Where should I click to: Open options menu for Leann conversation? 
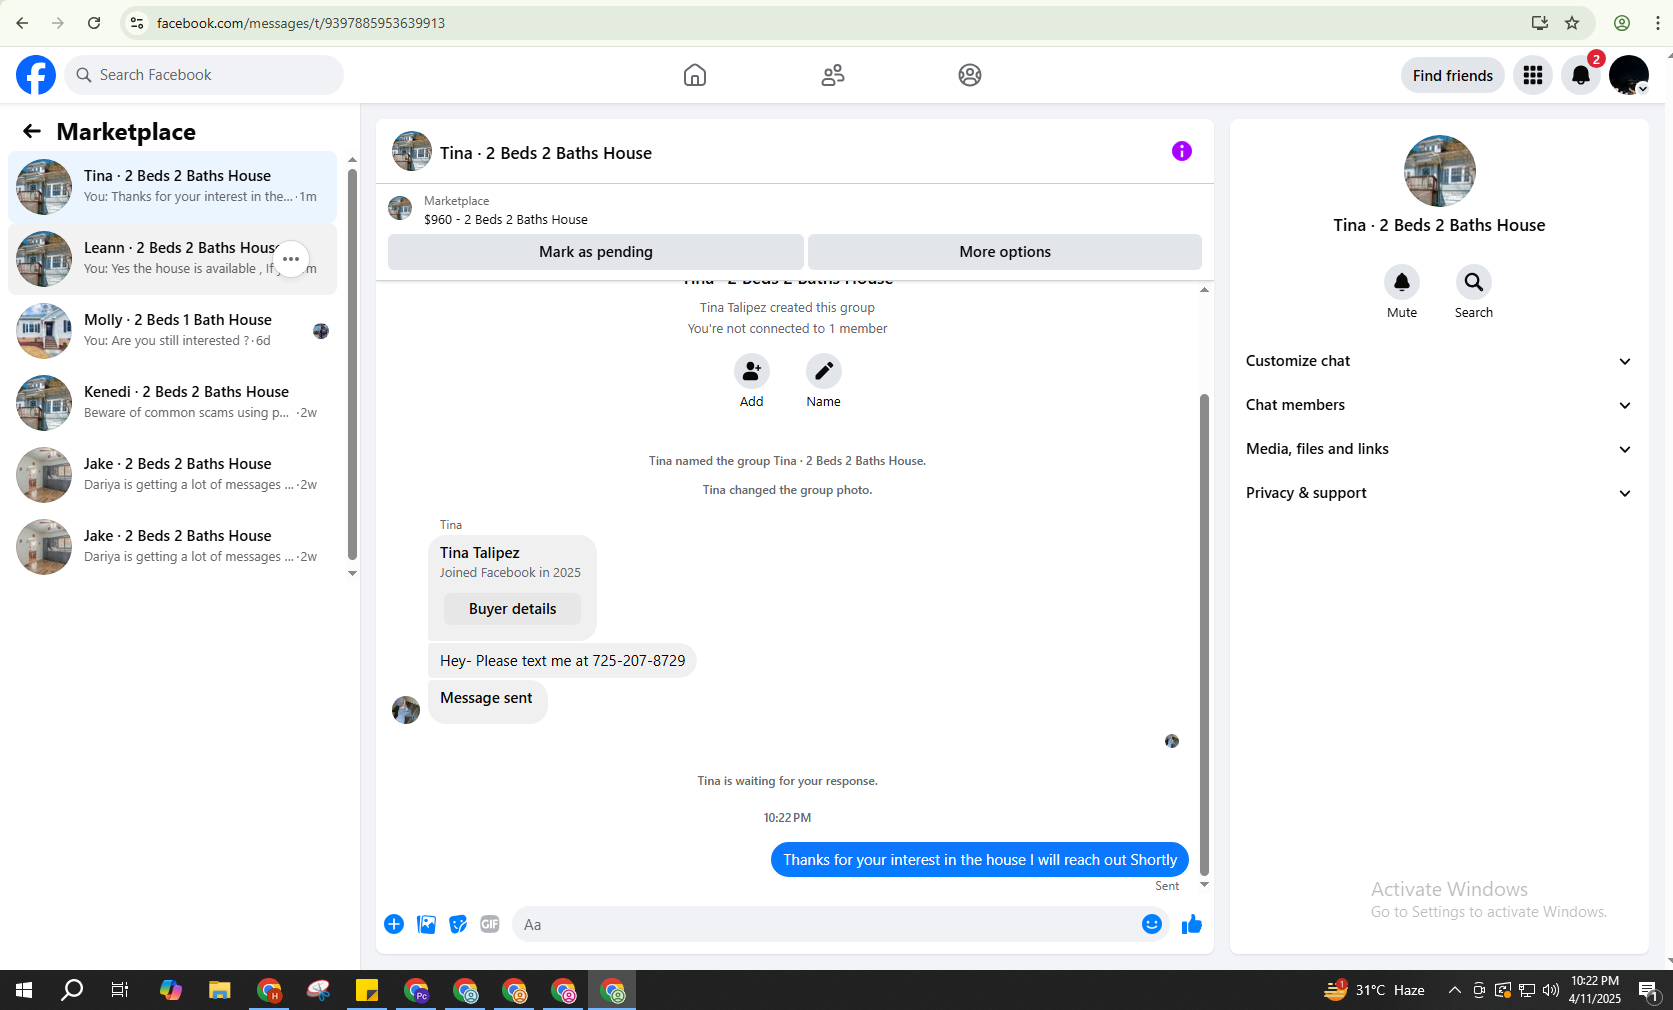coord(291,259)
